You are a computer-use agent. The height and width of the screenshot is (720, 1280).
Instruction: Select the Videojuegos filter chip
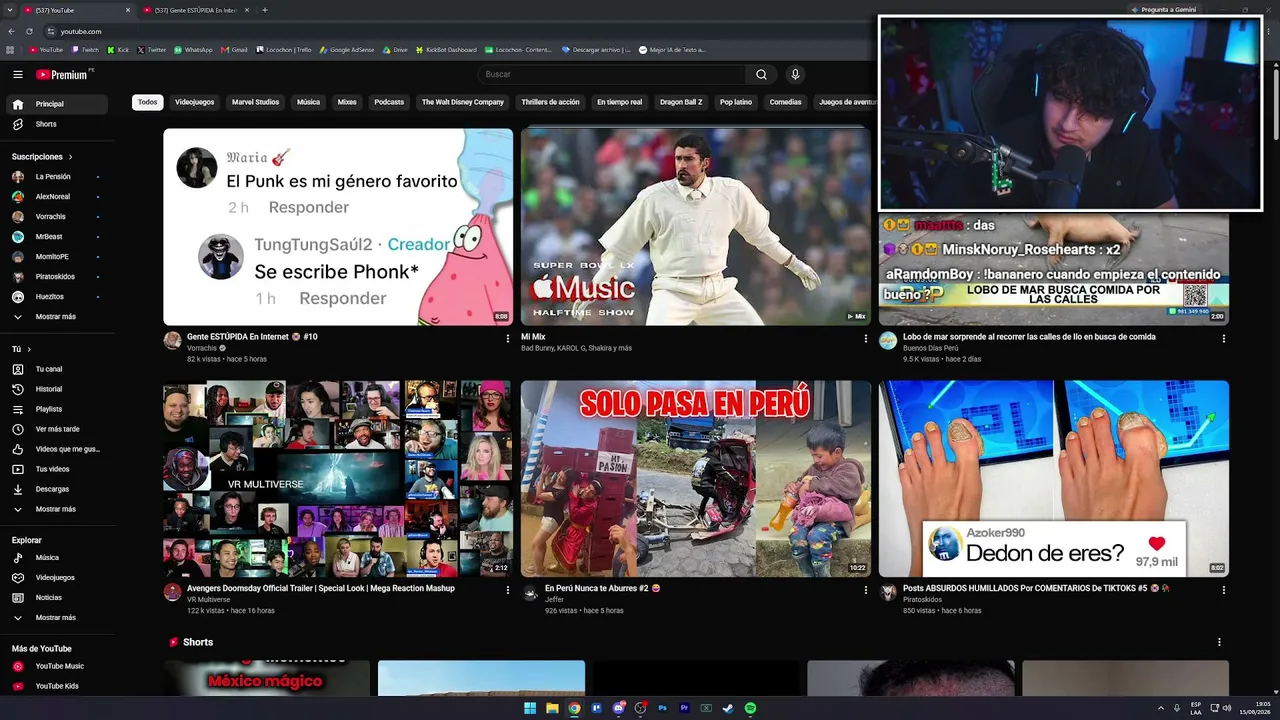click(194, 102)
